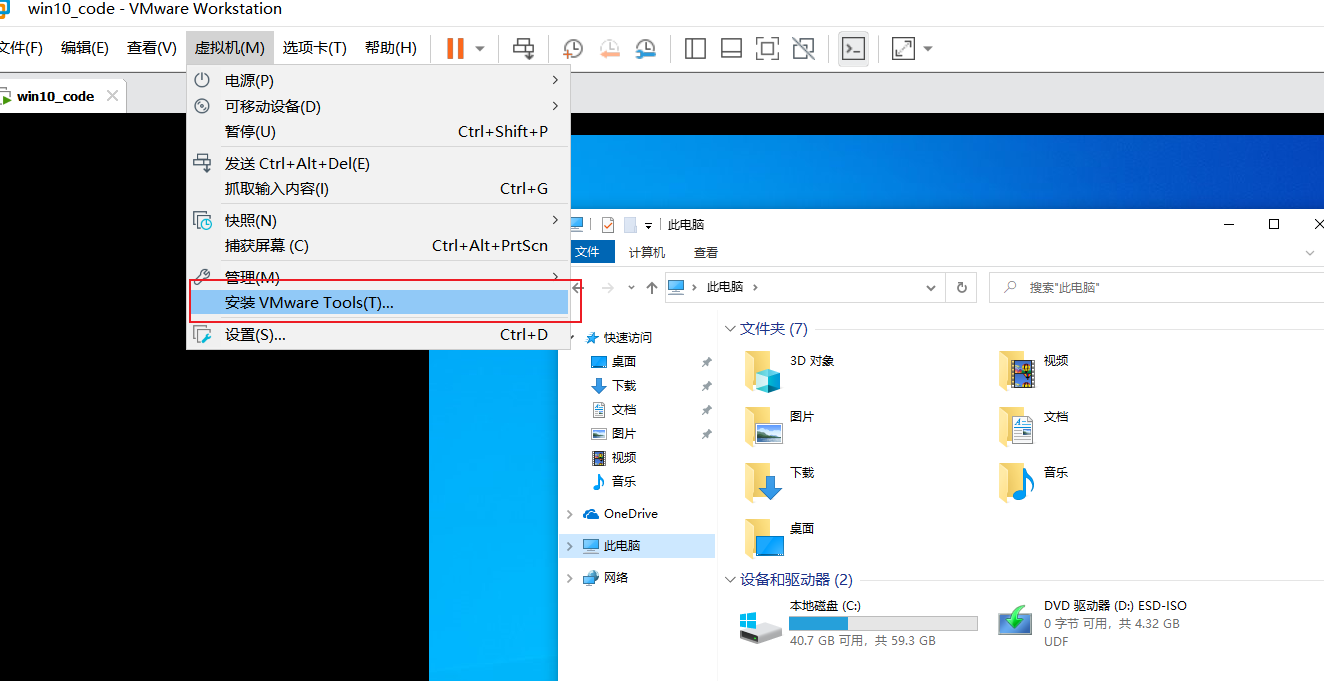Expand the Explorer ribbon with the chevron
The image size is (1324, 681).
(1310, 253)
